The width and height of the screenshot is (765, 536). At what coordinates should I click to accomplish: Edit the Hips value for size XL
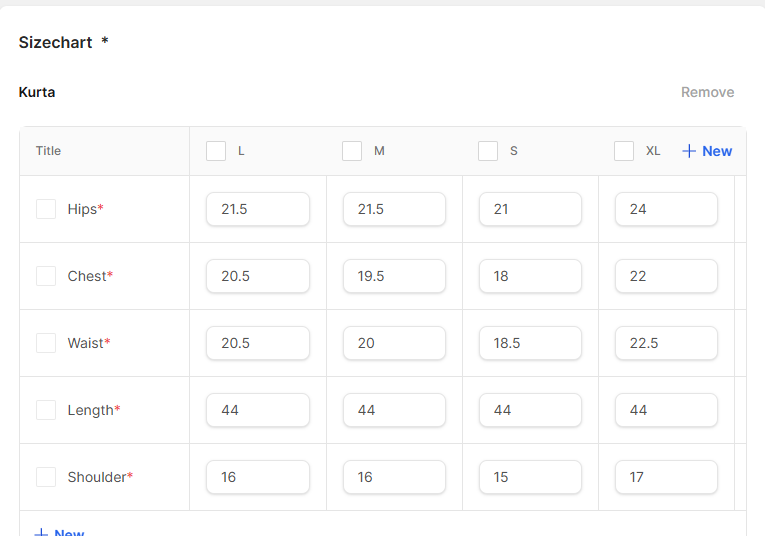666,209
